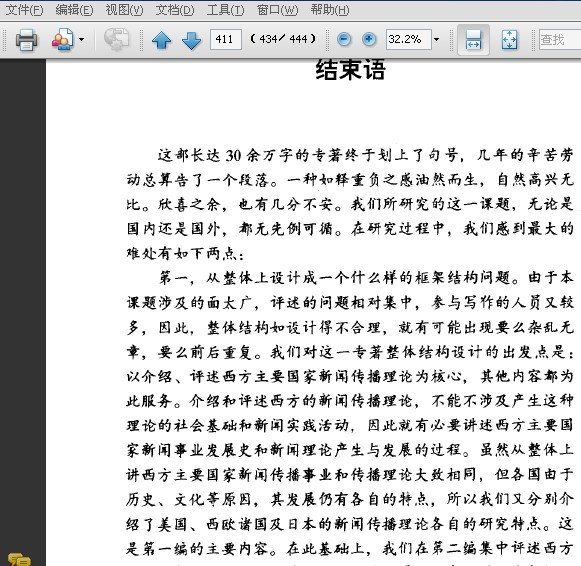Open the 帮助(H) menu
The image size is (581, 566).
pyautogui.click(x=330, y=9)
